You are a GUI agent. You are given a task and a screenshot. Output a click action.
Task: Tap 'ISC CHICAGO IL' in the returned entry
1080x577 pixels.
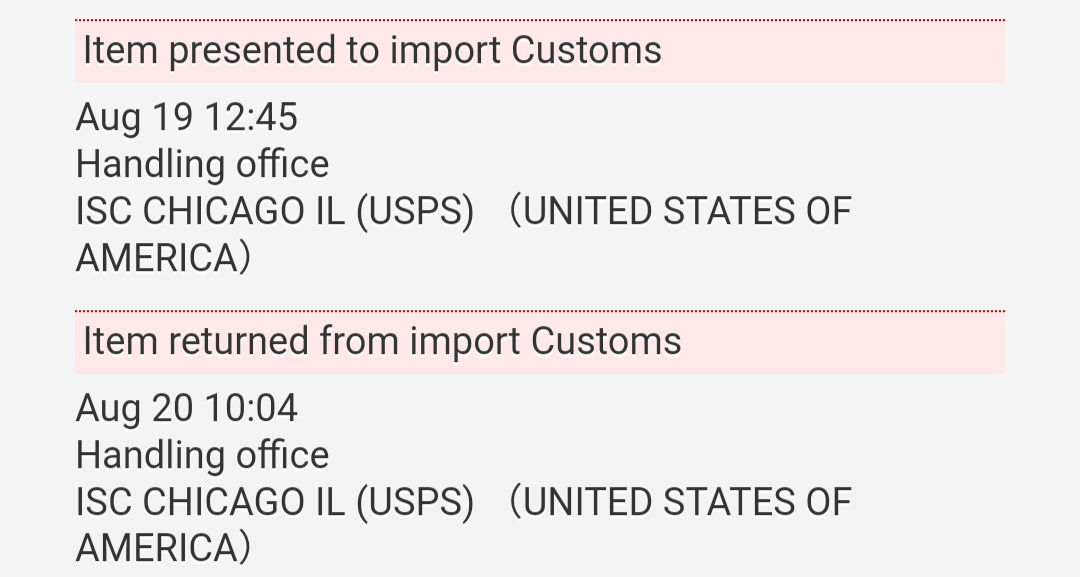pyautogui.click(x=210, y=502)
